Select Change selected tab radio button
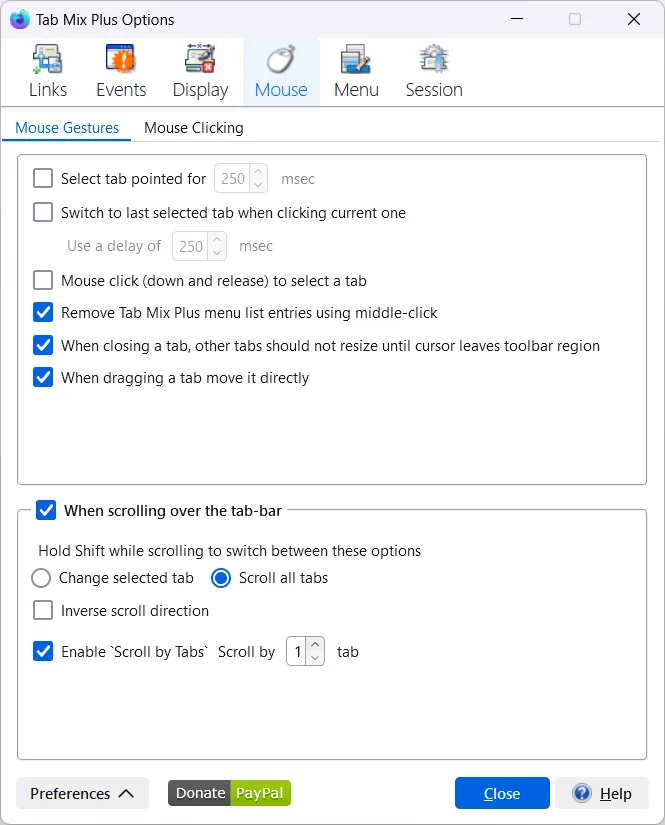 [41, 578]
